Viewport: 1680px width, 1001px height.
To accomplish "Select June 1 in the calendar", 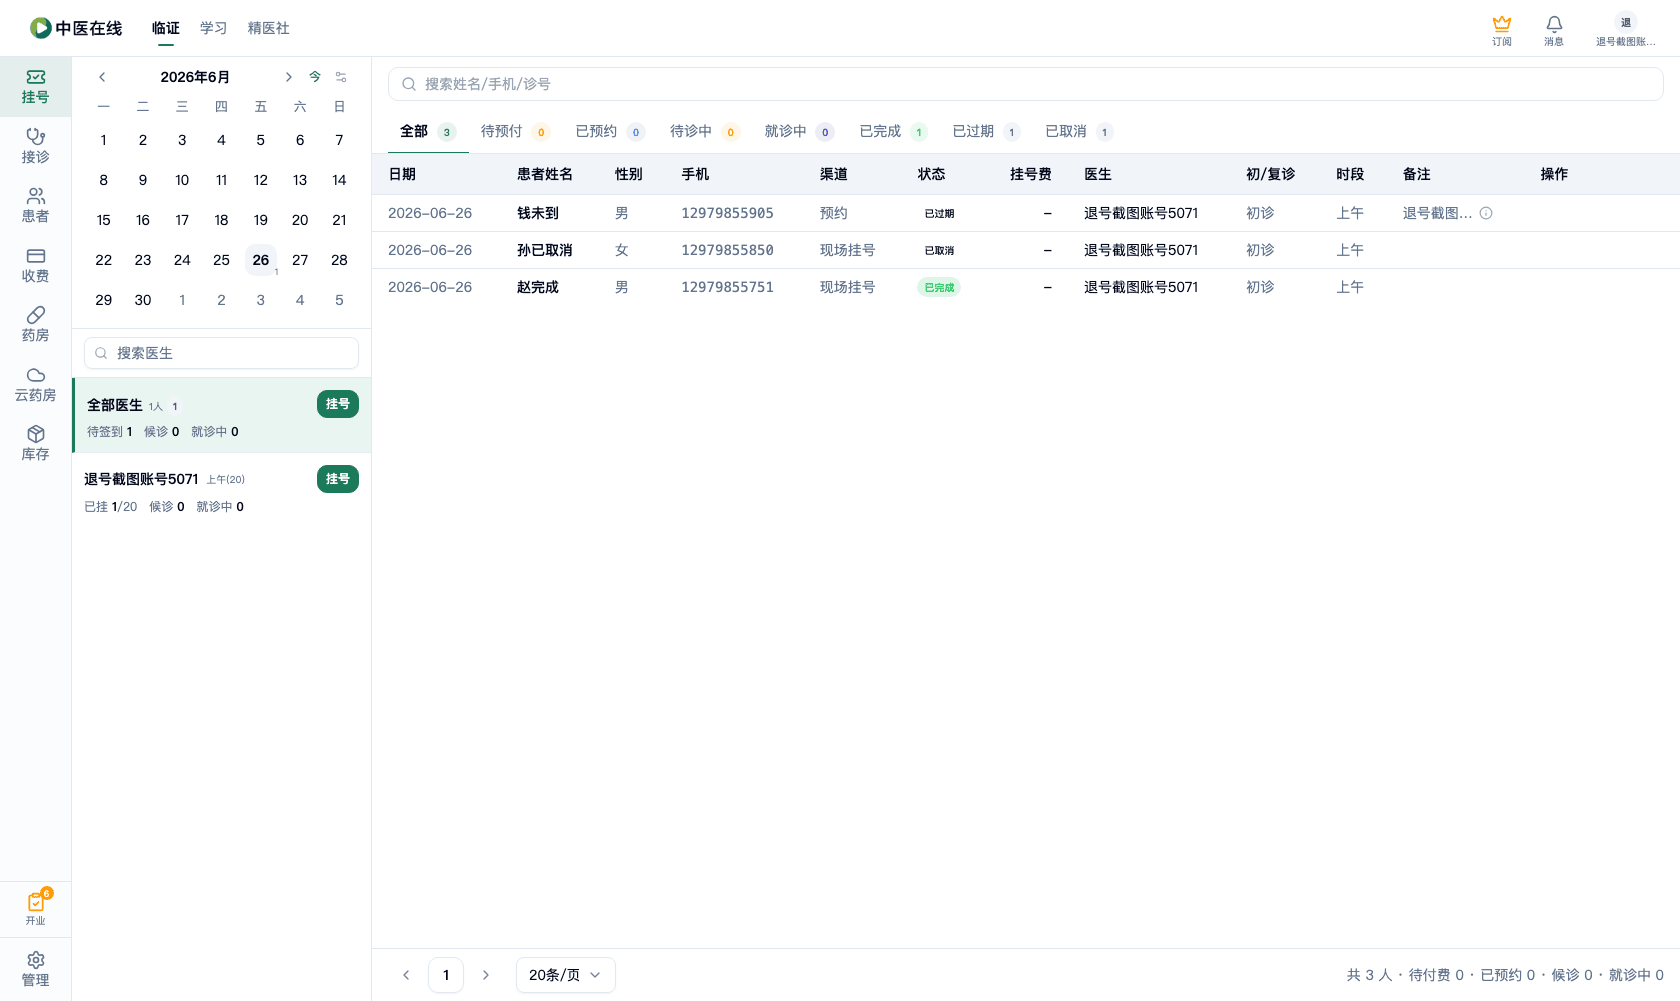I will (103, 140).
